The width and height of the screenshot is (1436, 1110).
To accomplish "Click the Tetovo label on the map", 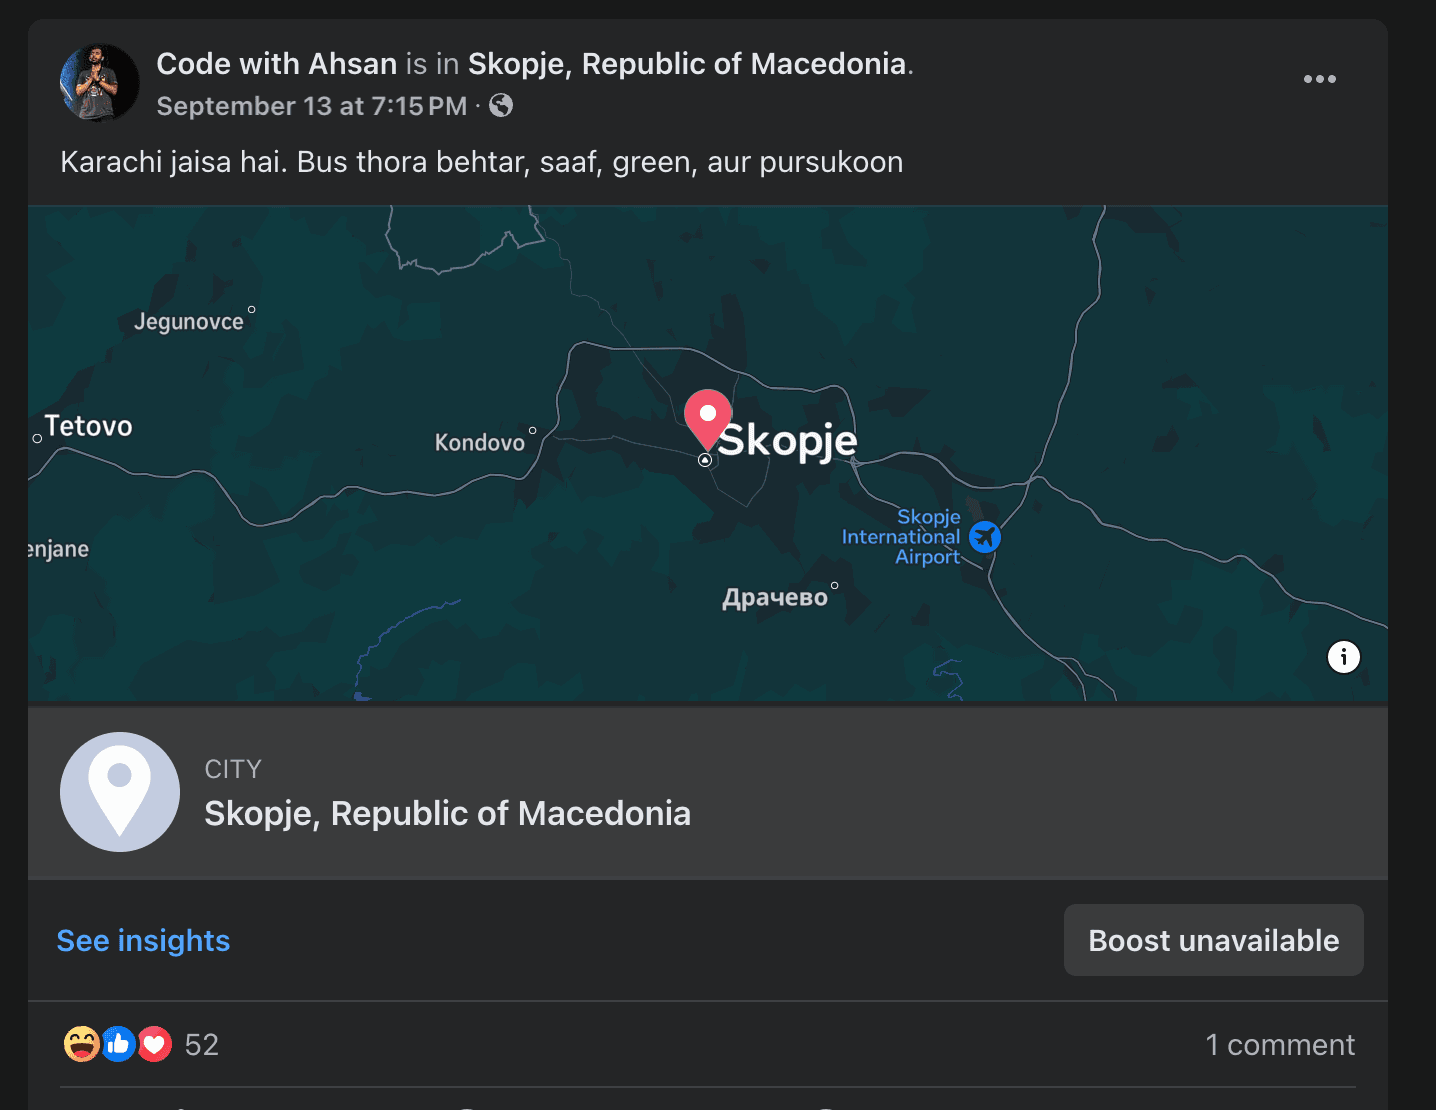I will [89, 426].
